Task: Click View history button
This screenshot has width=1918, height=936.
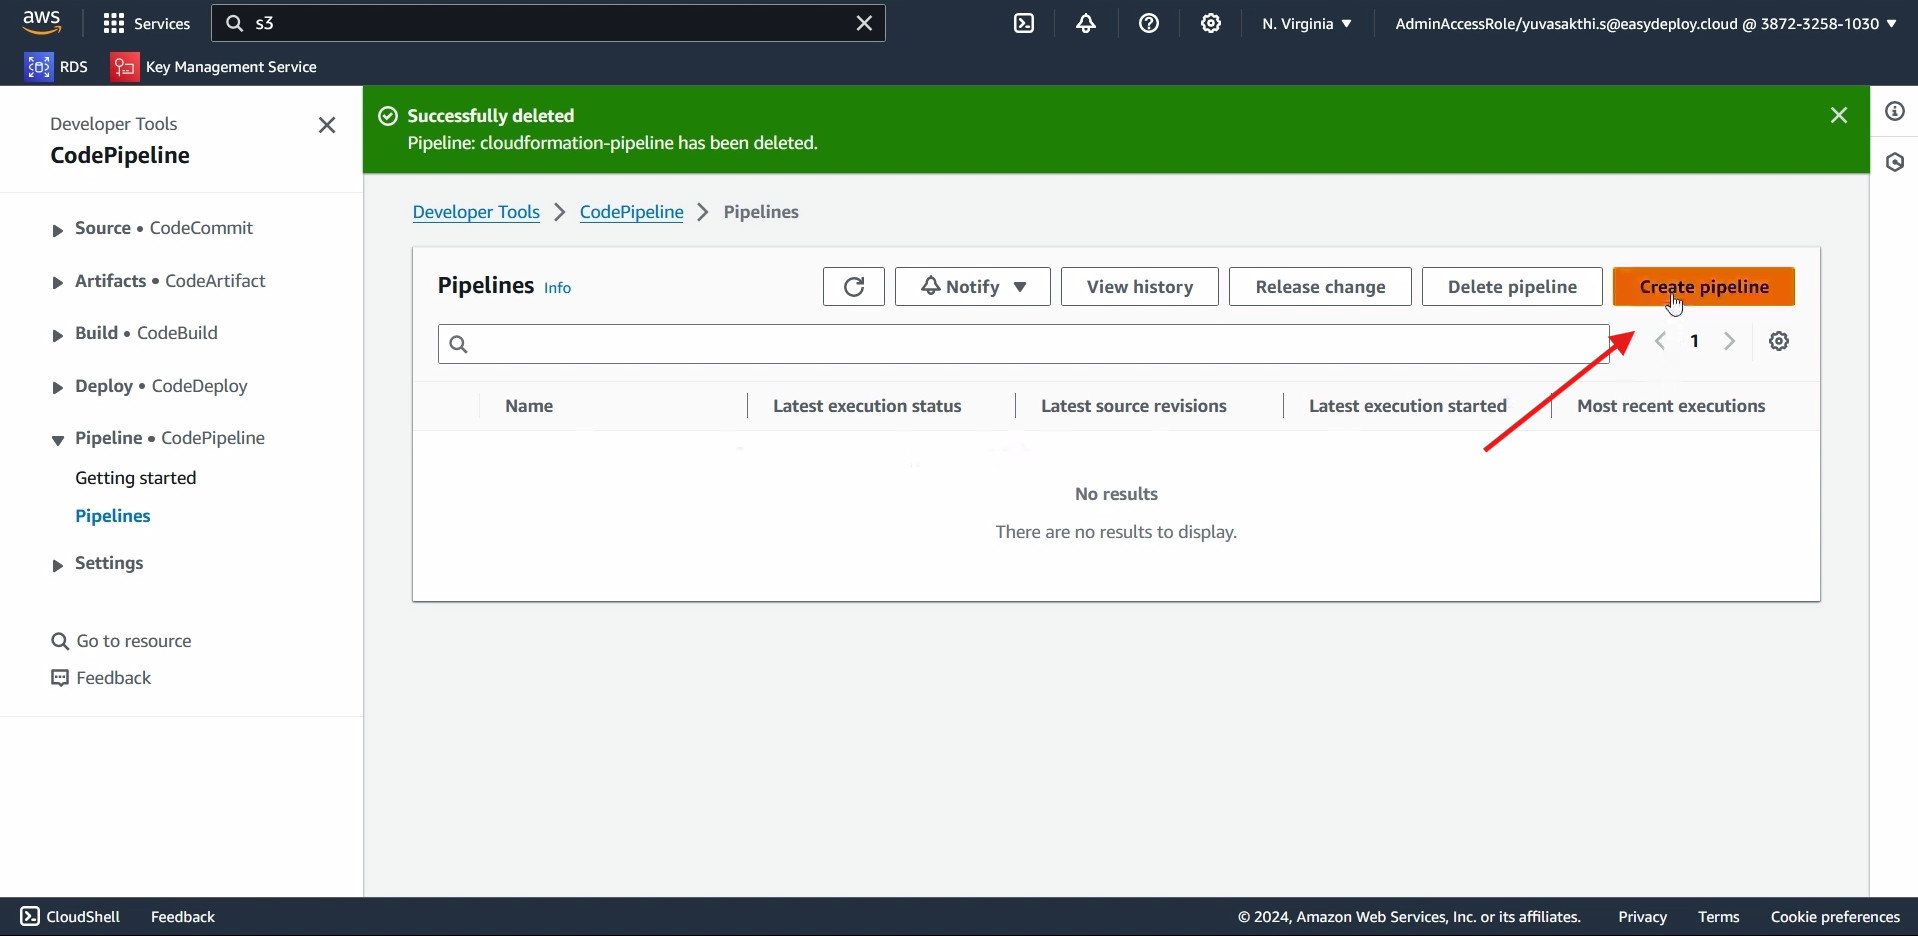Action: pos(1140,287)
